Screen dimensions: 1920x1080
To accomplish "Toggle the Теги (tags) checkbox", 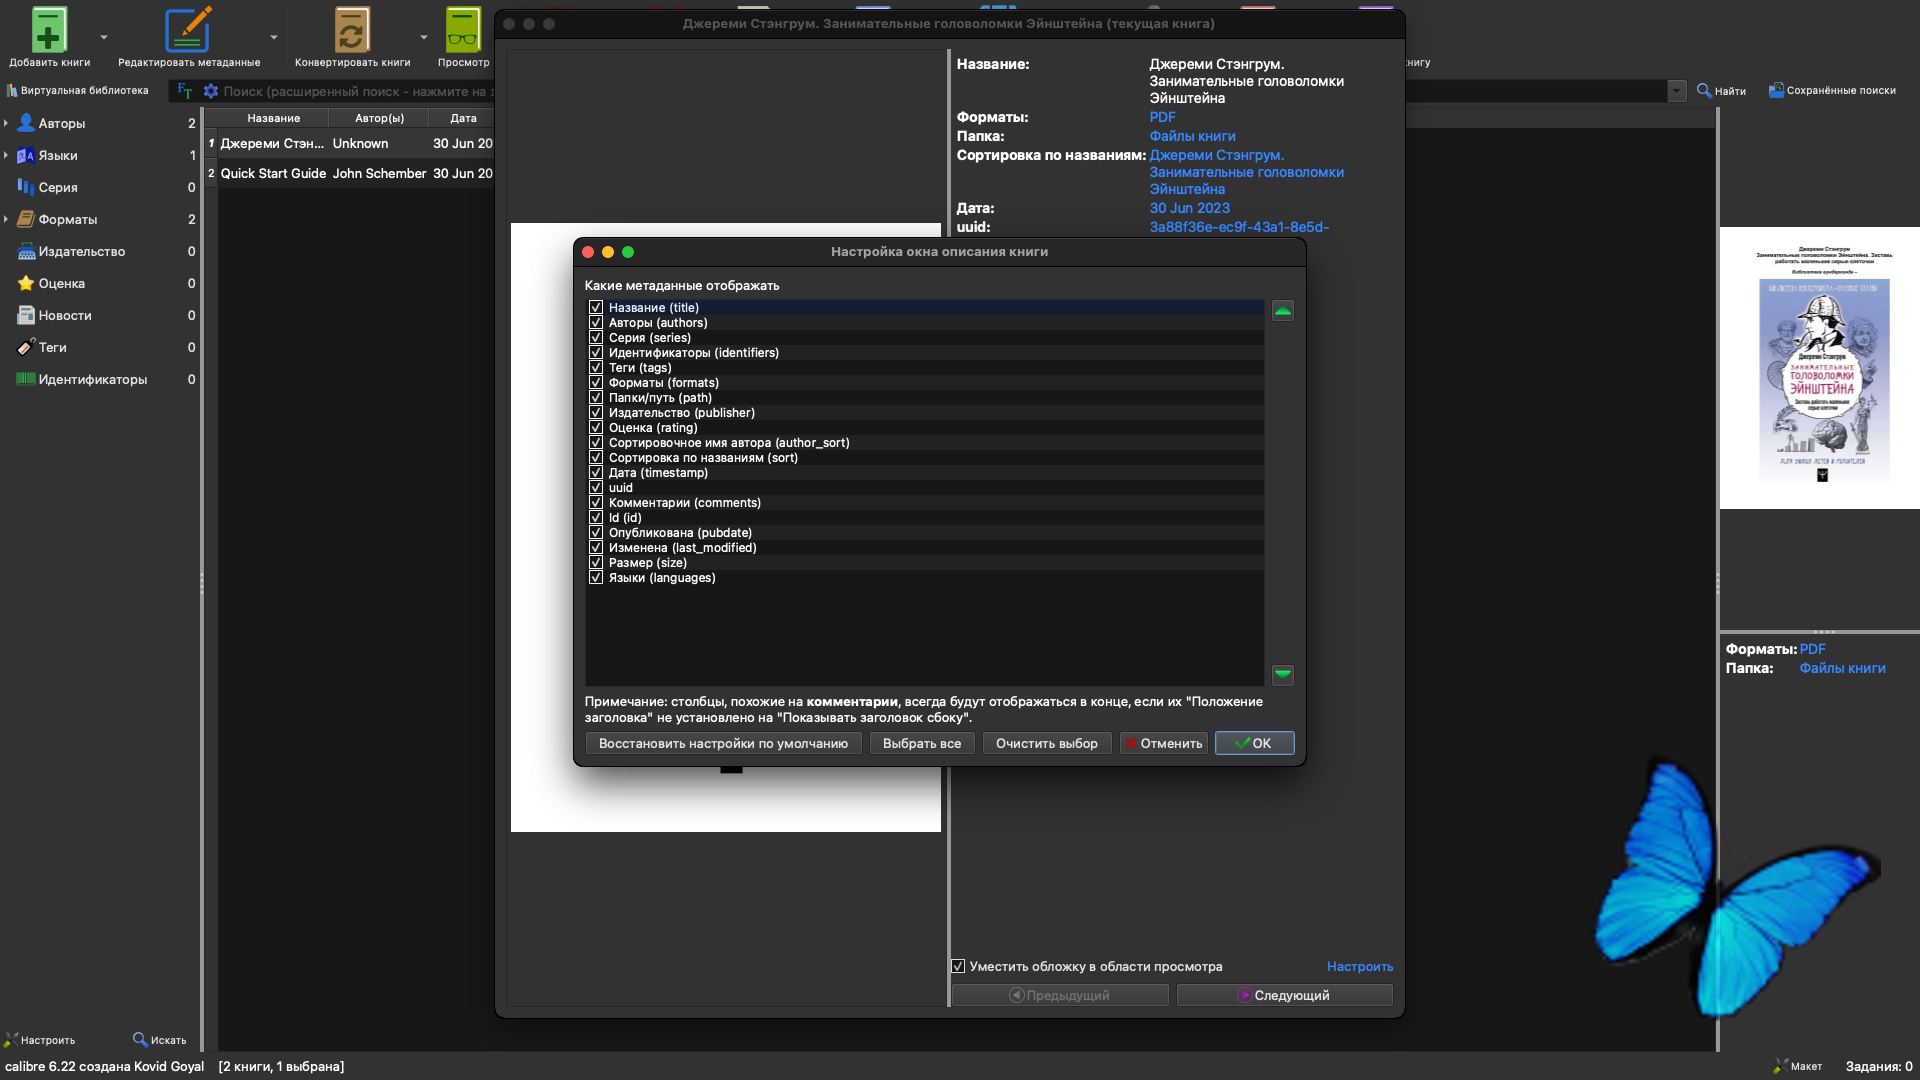I will [596, 368].
